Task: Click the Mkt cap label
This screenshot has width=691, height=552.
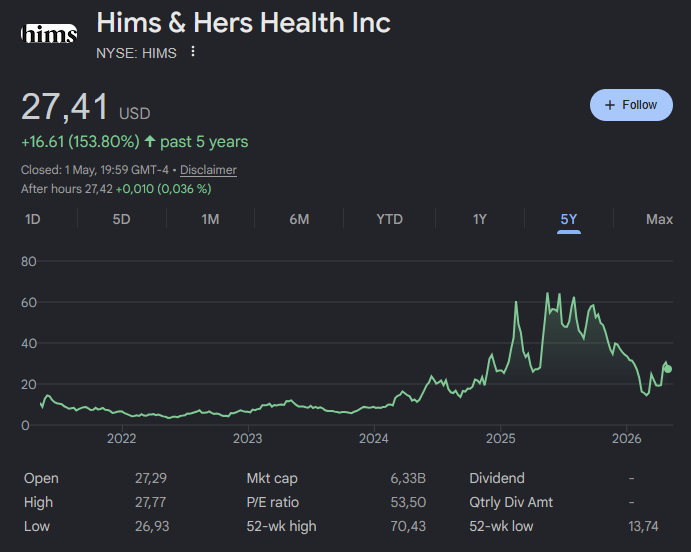Action: click(272, 478)
